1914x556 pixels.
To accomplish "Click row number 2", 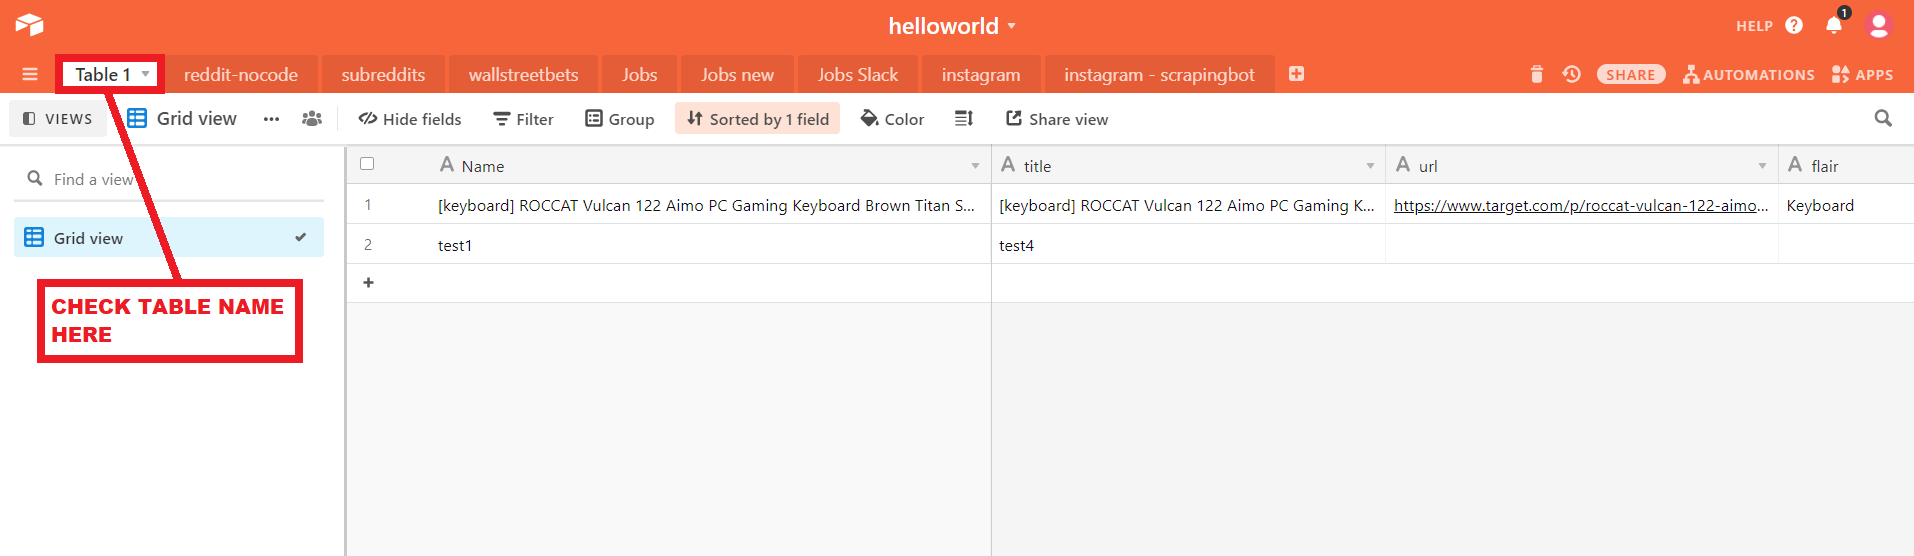I will tap(368, 245).
